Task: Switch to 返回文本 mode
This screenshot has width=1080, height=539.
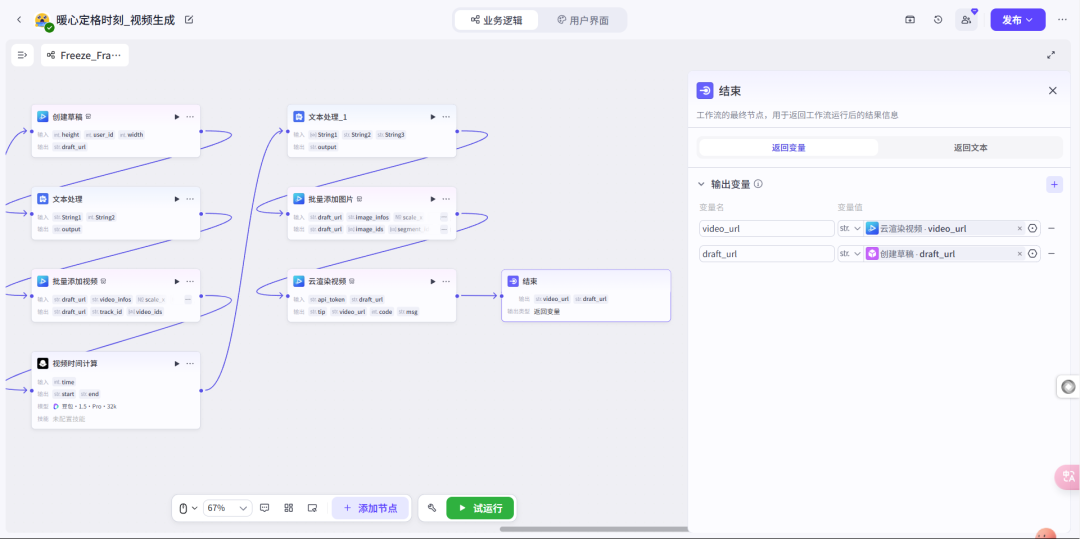Action: [x=970, y=147]
